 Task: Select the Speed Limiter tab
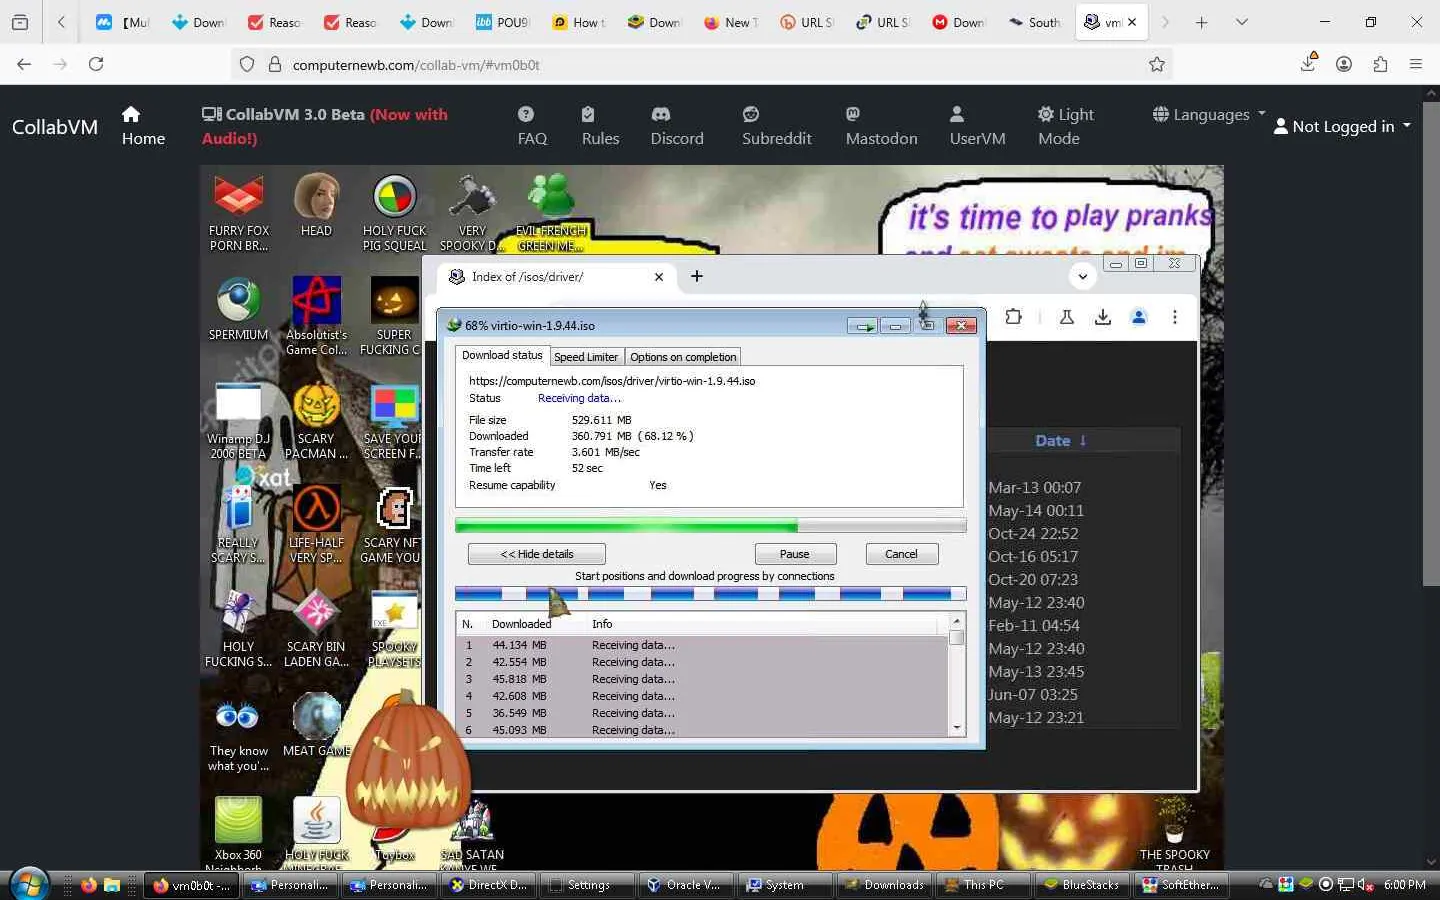tap(586, 357)
